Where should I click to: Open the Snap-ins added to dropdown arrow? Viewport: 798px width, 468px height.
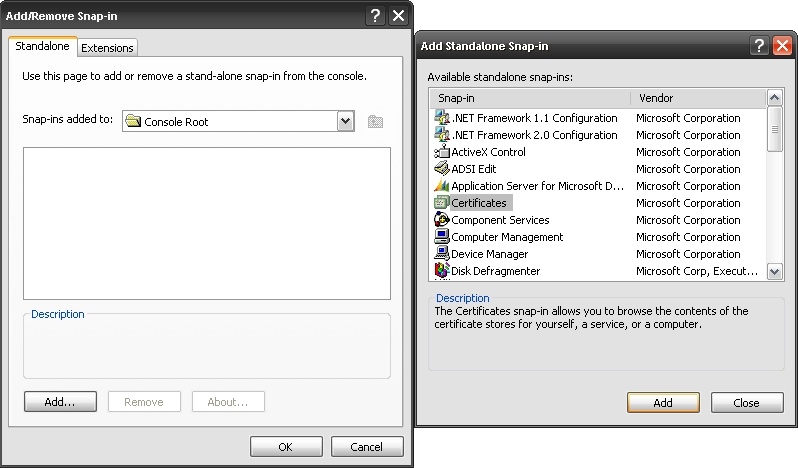click(346, 121)
